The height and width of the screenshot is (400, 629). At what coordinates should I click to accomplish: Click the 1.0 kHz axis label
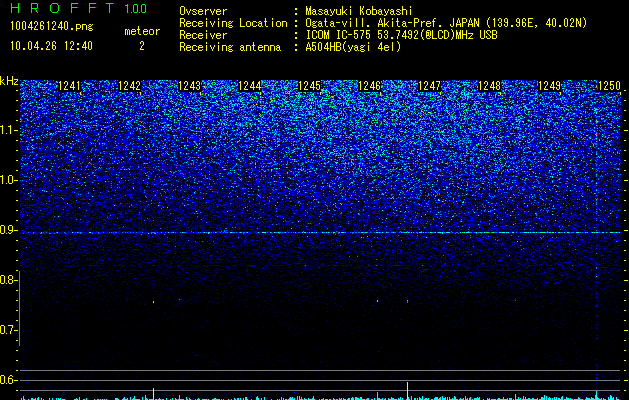click(x=8, y=180)
